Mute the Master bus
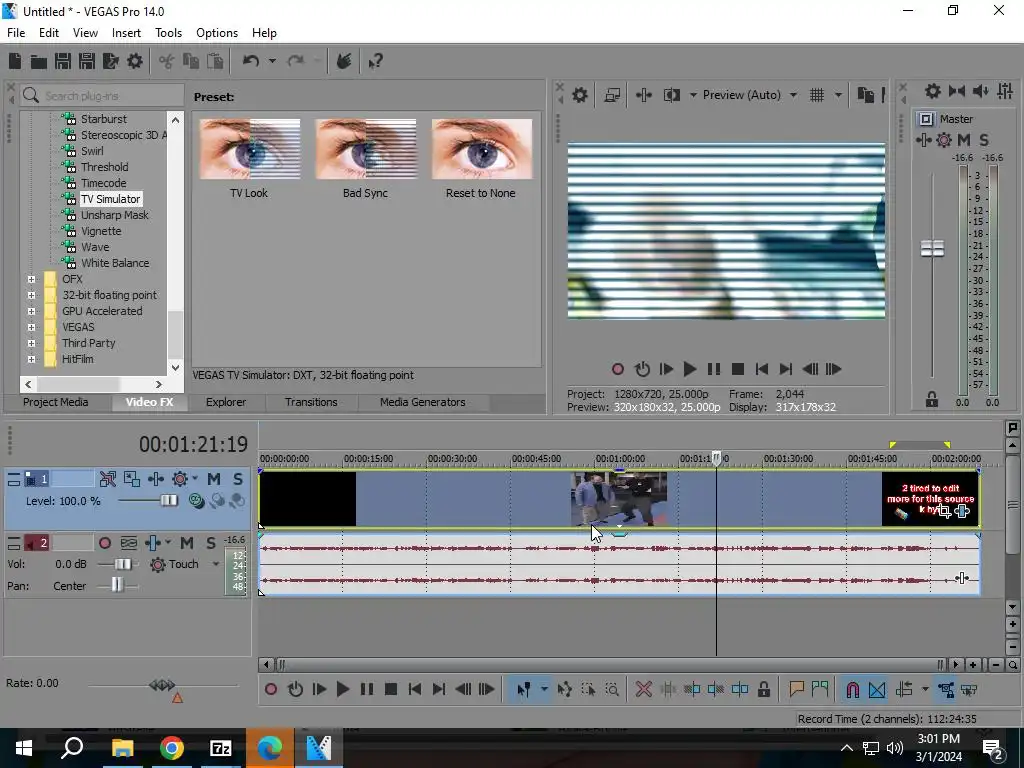This screenshot has width=1024, height=768. click(964, 140)
